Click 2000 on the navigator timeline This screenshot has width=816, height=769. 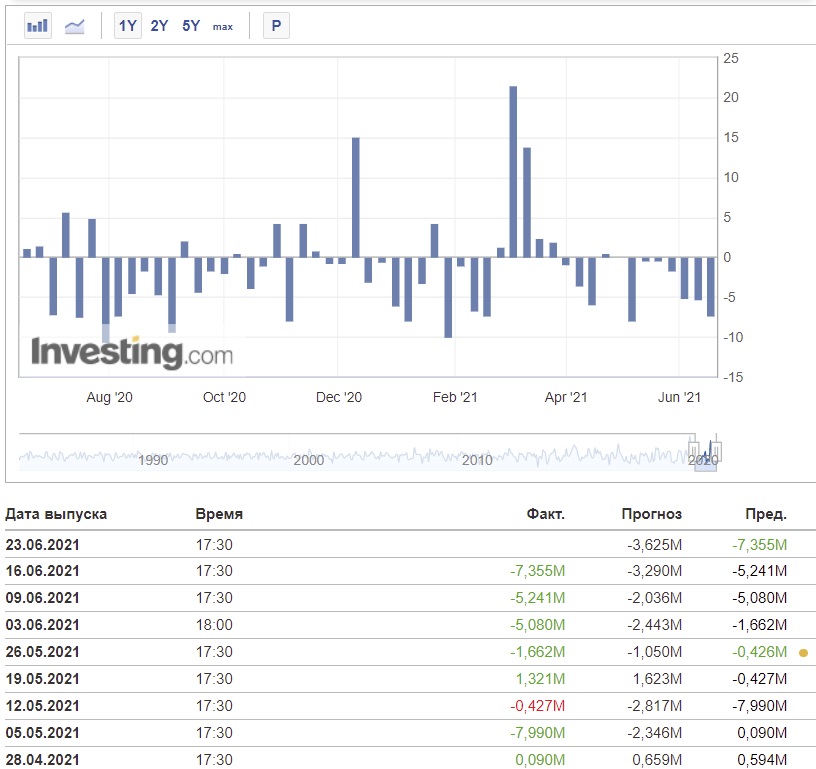(x=309, y=460)
